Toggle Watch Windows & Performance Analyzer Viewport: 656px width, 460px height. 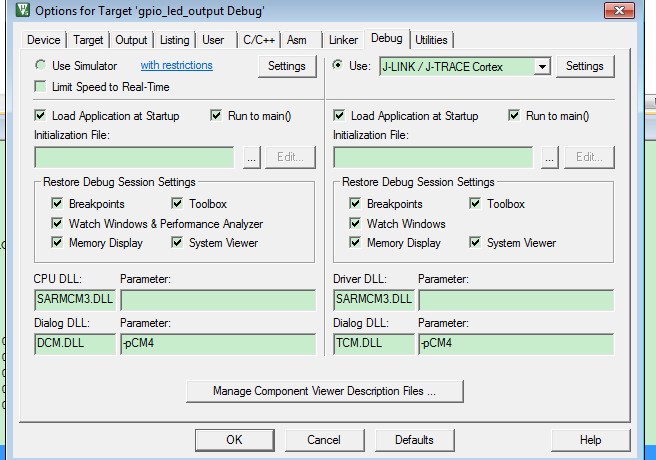click(57, 223)
